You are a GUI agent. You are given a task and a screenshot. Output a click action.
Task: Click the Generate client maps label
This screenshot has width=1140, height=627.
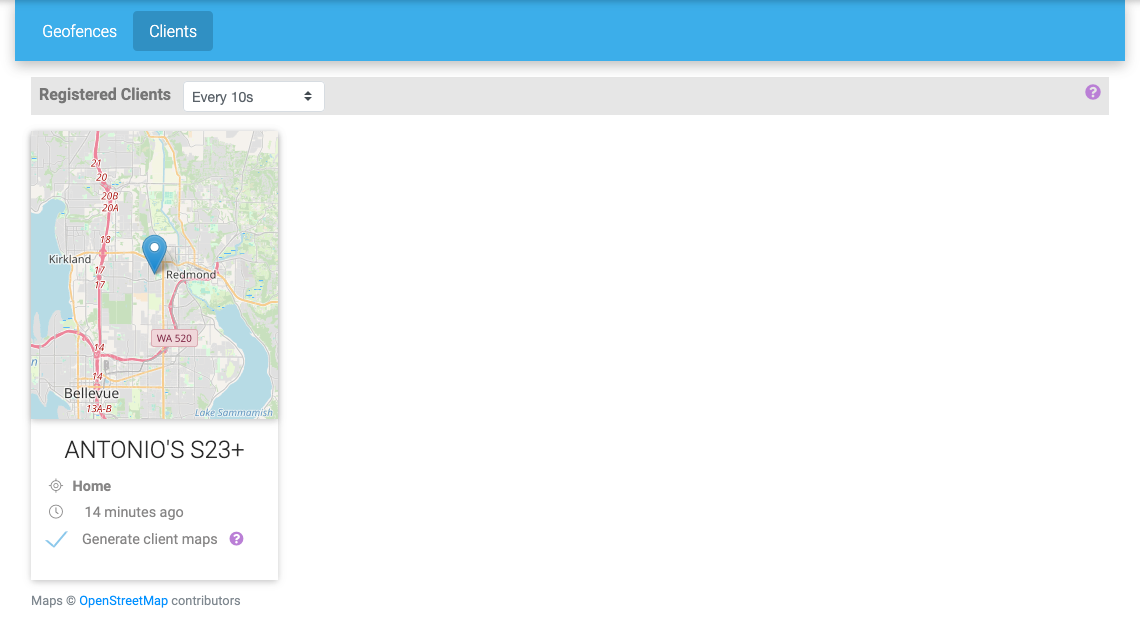(149, 539)
